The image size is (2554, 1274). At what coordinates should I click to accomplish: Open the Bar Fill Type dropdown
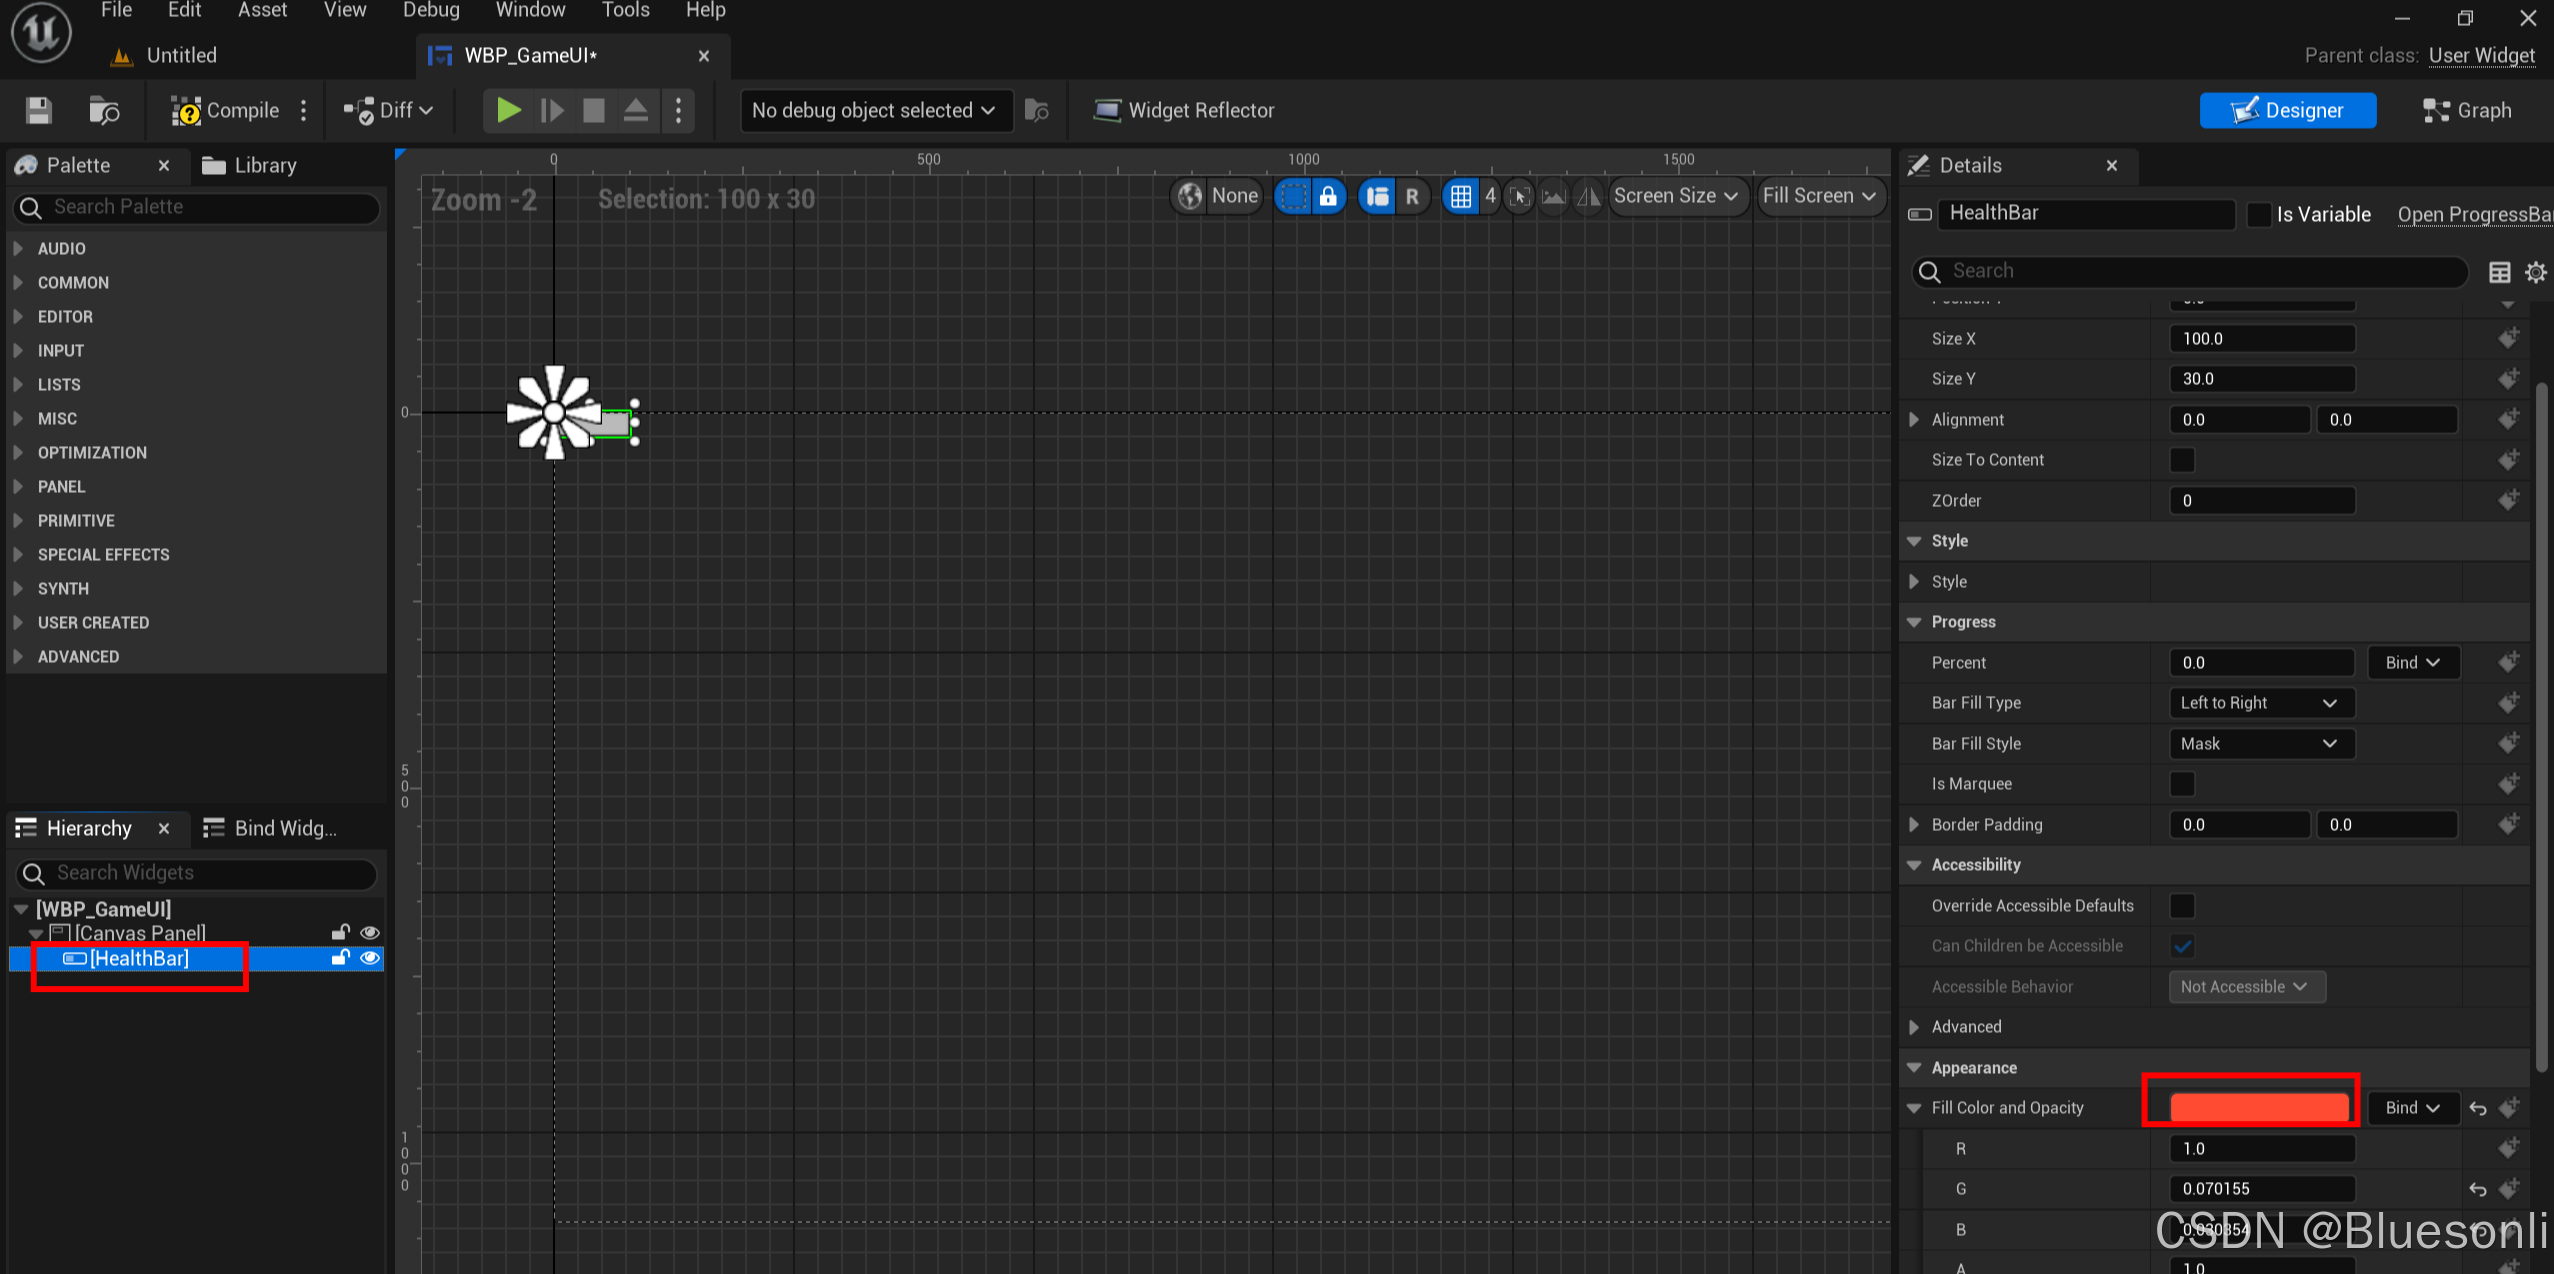click(2261, 703)
